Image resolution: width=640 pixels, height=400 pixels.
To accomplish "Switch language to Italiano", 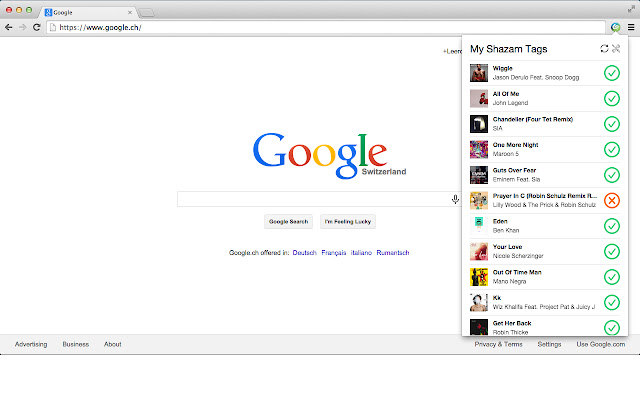I will pos(361,253).
